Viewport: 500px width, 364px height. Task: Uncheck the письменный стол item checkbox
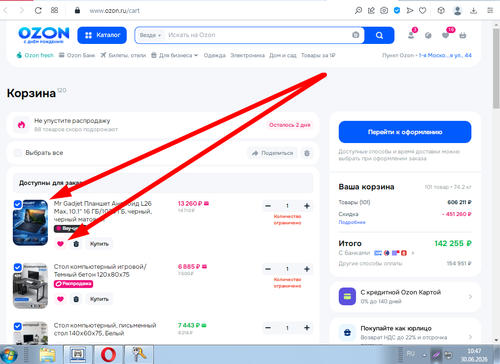coord(18,326)
